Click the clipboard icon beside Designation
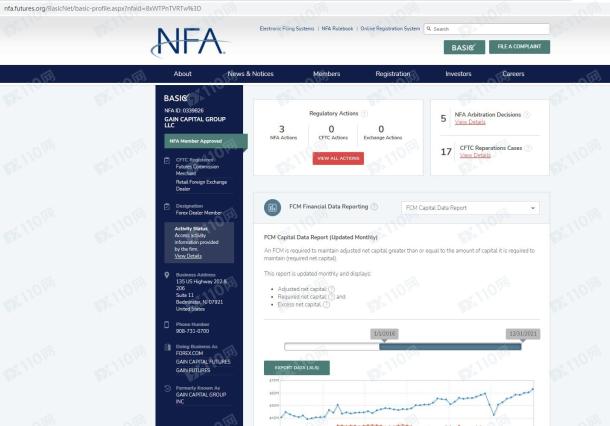This screenshot has width=610, height=426. [167, 207]
